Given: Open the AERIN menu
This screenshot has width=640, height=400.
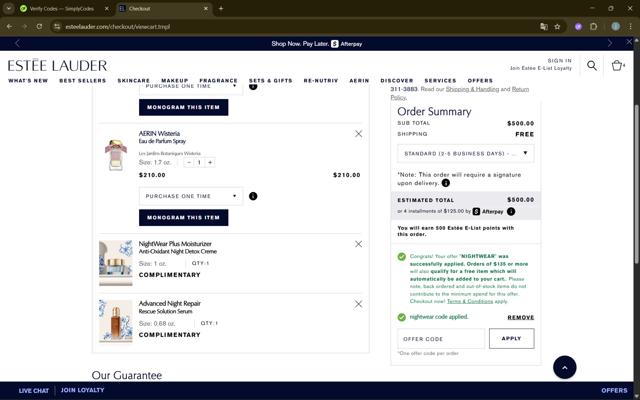Looking at the screenshot, I should tap(359, 80).
